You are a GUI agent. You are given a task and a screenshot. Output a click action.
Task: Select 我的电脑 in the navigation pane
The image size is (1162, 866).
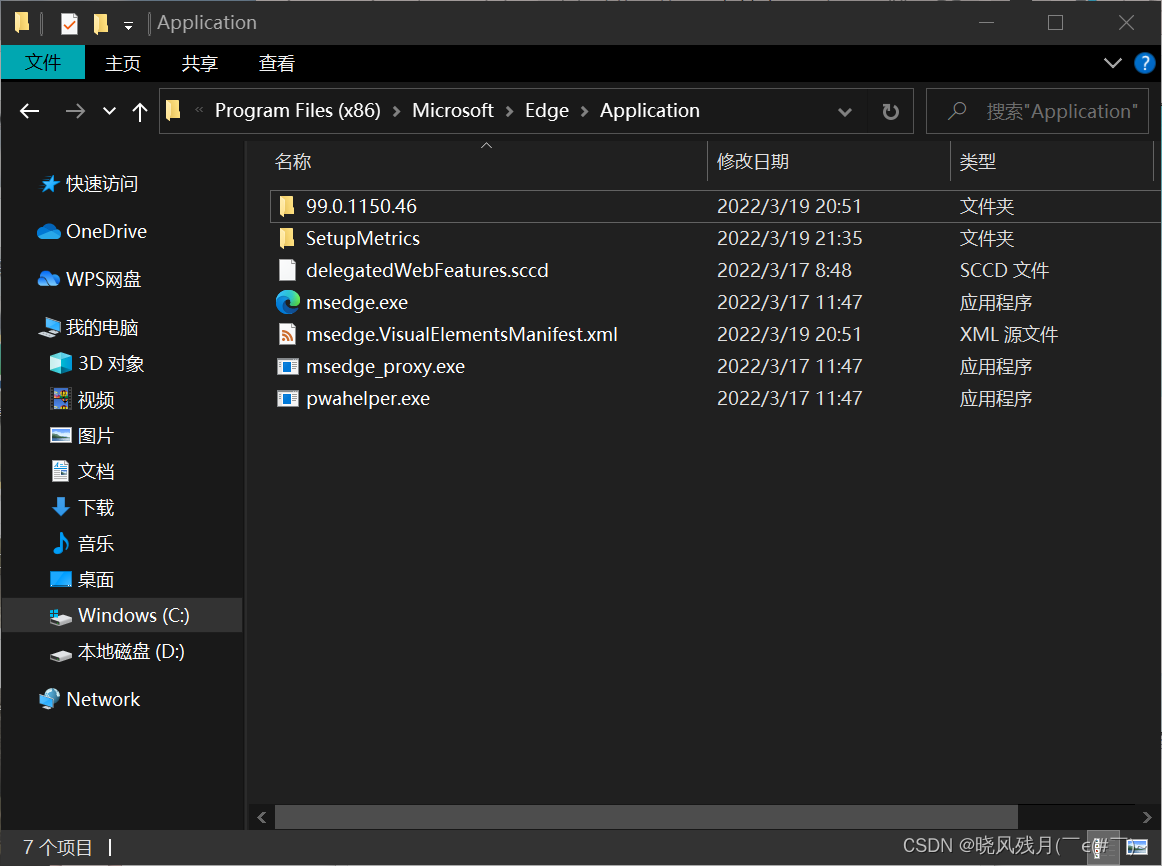tap(102, 327)
